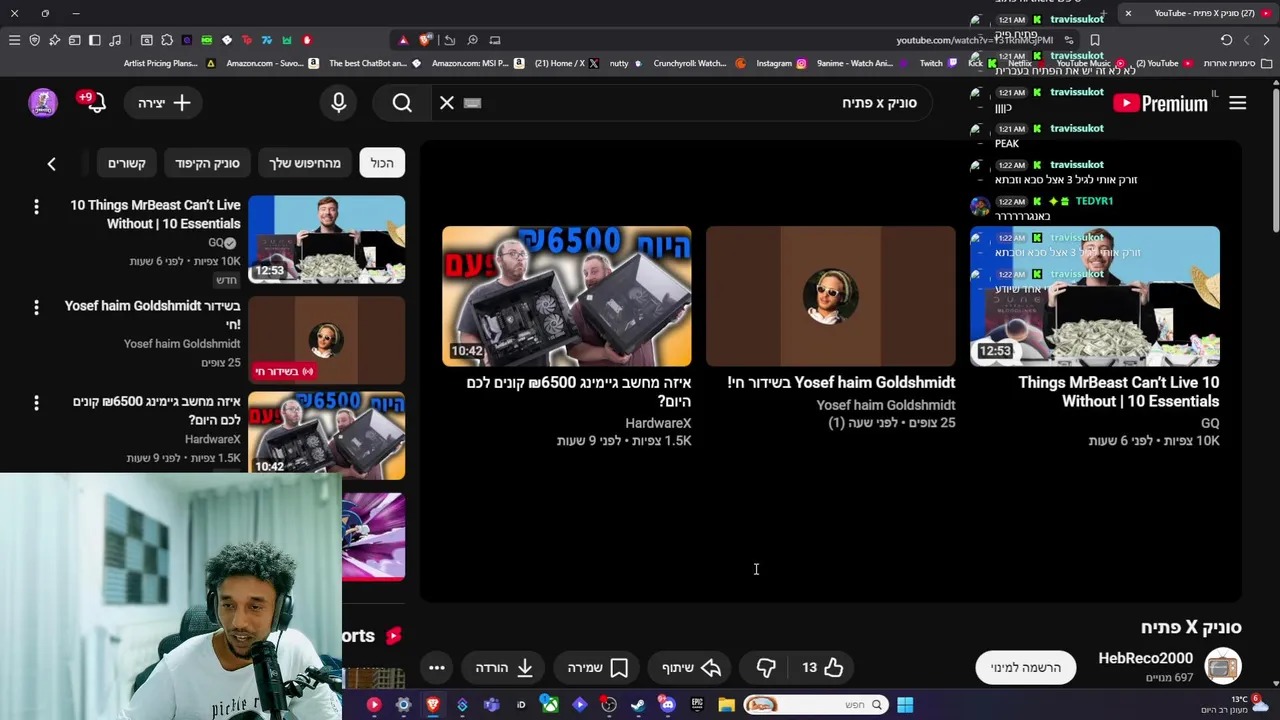Click the subscribe button next to HebReco2000
Screen dimensions: 1280x720
click(x=1026, y=667)
